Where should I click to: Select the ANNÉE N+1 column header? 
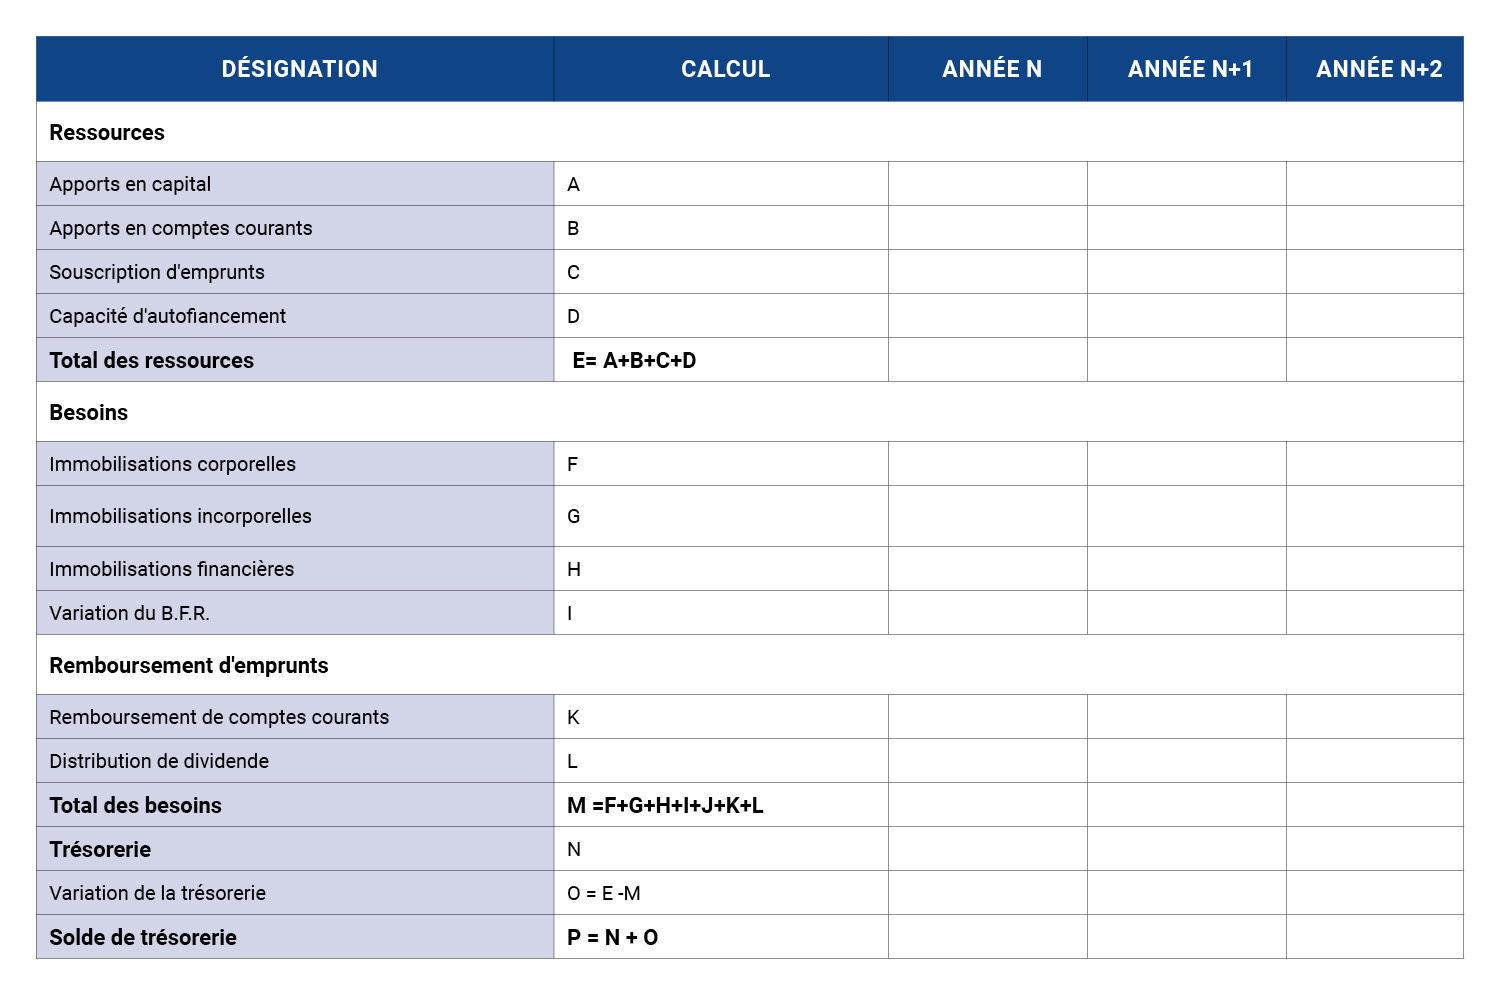click(1189, 69)
